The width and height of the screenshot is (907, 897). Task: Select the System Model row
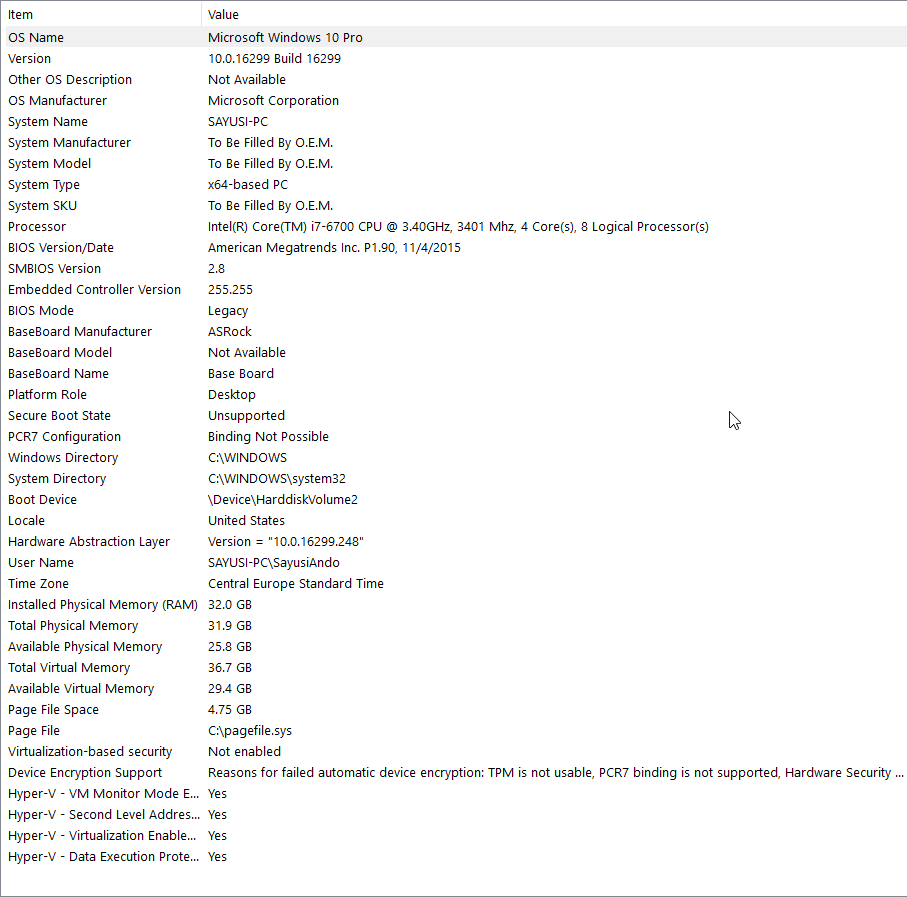(x=456, y=164)
